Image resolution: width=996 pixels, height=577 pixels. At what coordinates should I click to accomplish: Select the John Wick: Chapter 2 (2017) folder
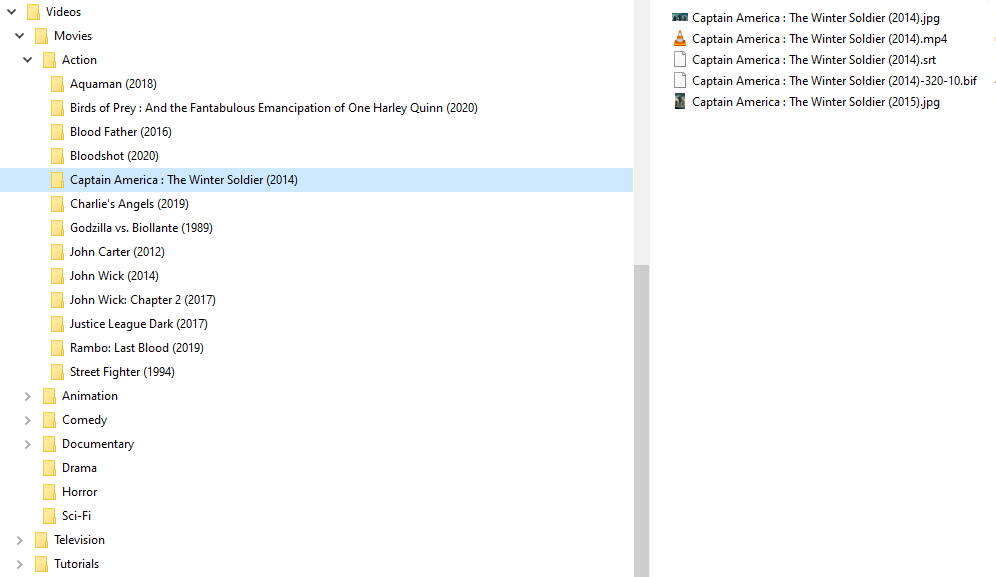coord(142,300)
